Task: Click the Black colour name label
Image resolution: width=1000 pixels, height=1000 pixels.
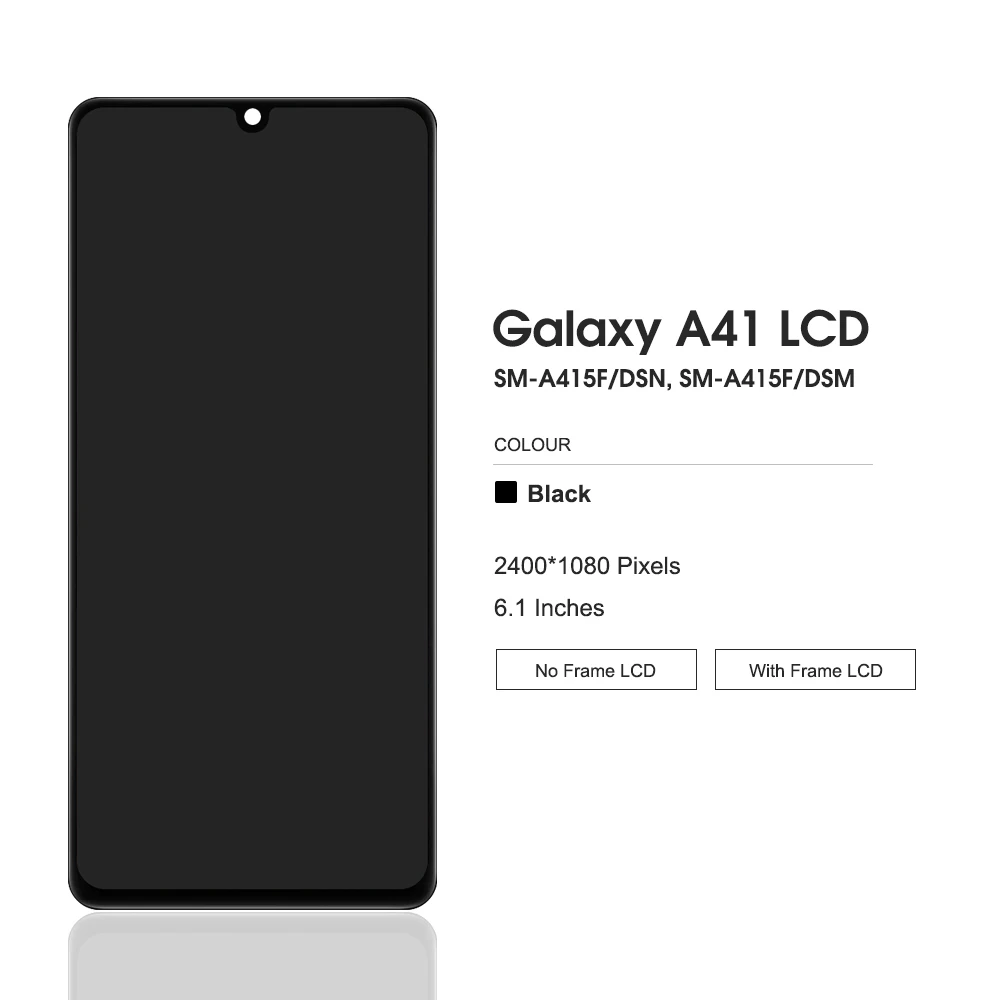Action: (x=559, y=494)
